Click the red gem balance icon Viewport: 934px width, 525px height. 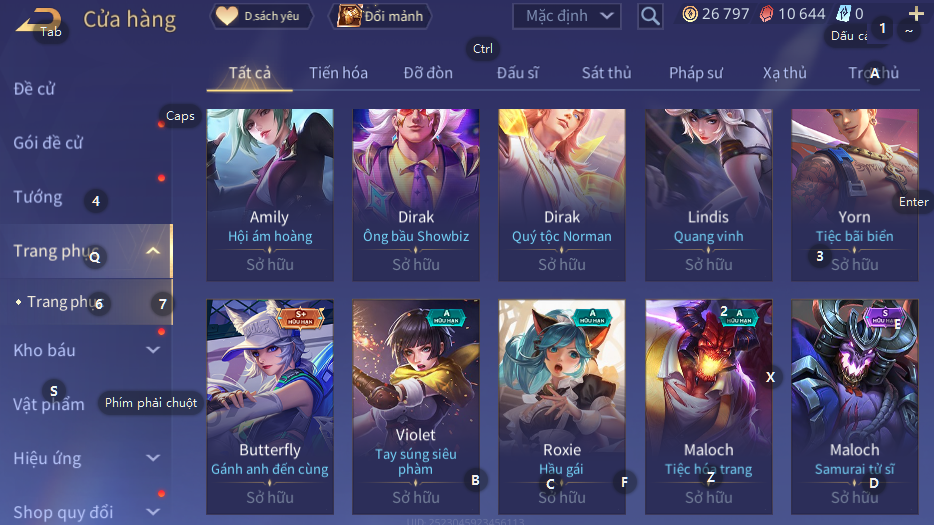[x=767, y=14]
